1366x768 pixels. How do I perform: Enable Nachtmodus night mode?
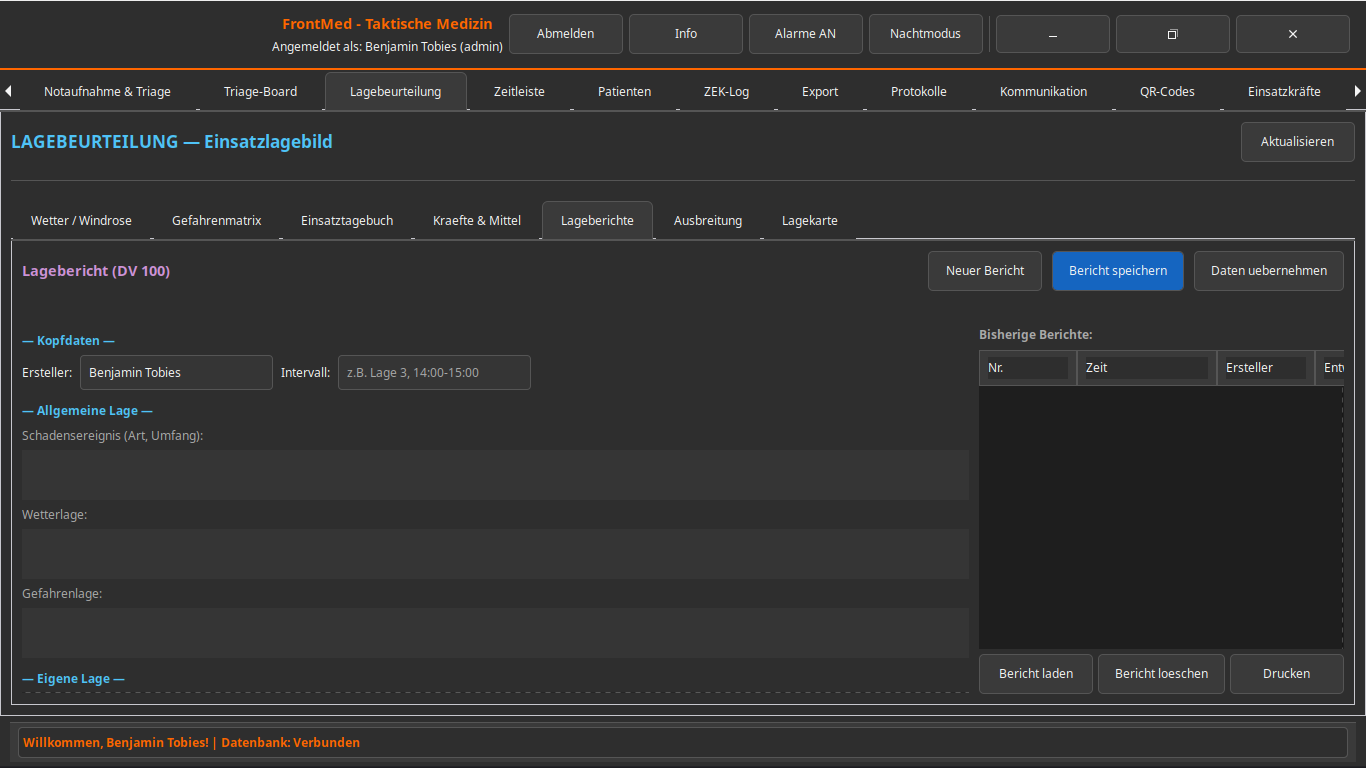pyautogui.click(x=925, y=34)
